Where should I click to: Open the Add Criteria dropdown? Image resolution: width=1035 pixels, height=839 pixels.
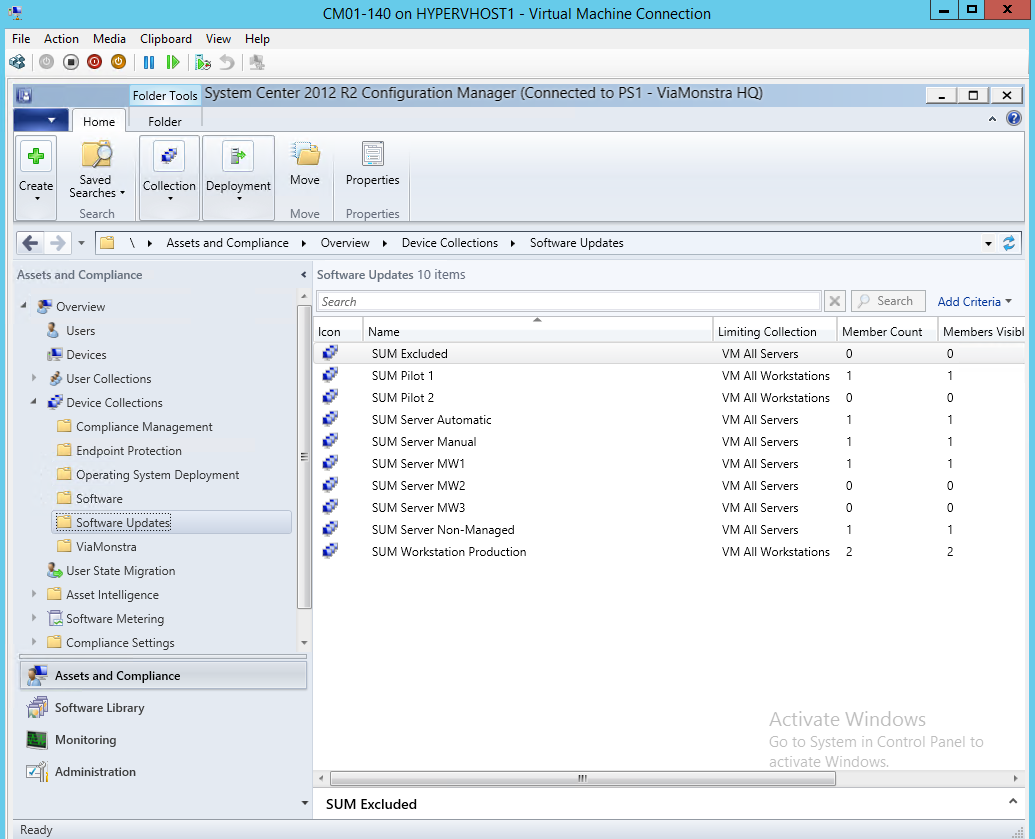click(x=974, y=301)
